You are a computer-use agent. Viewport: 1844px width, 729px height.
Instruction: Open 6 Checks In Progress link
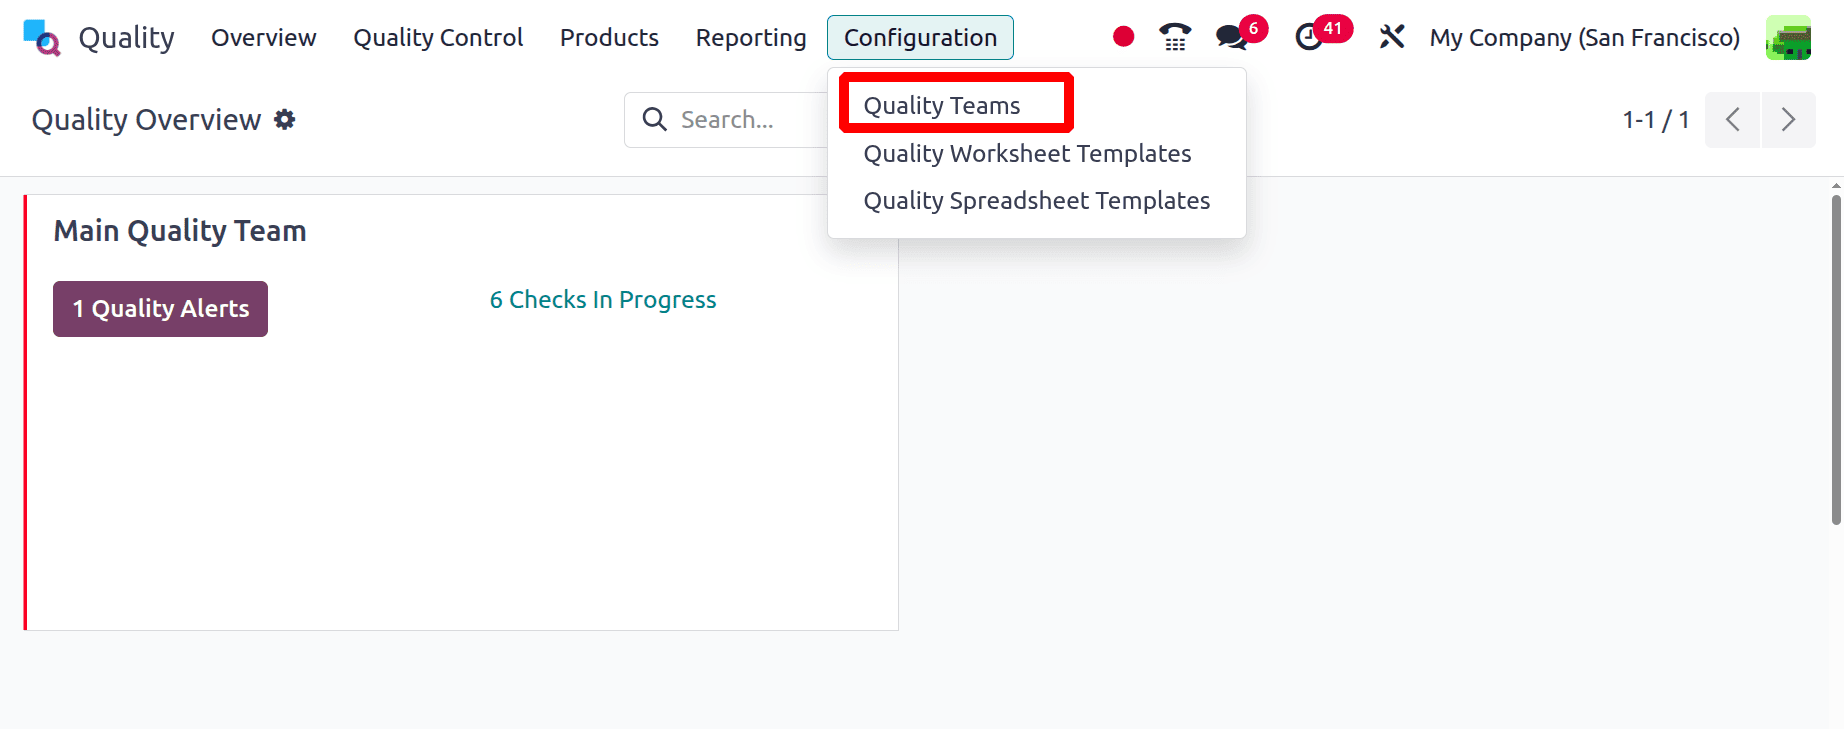602,299
